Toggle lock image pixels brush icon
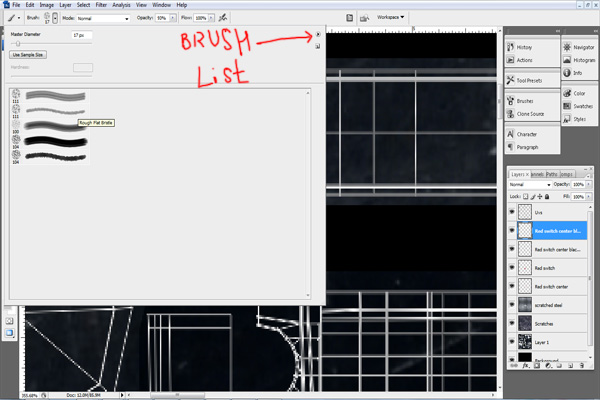The width and height of the screenshot is (600, 400). point(533,196)
